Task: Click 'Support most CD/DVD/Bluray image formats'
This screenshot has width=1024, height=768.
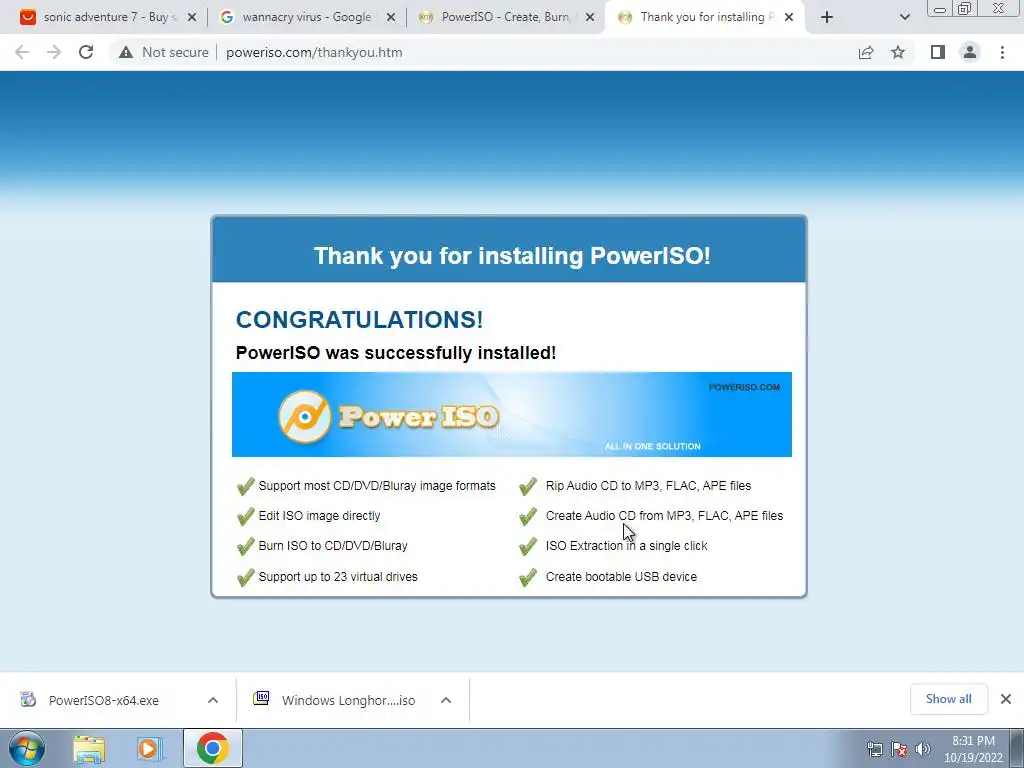Action: coord(377,486)
